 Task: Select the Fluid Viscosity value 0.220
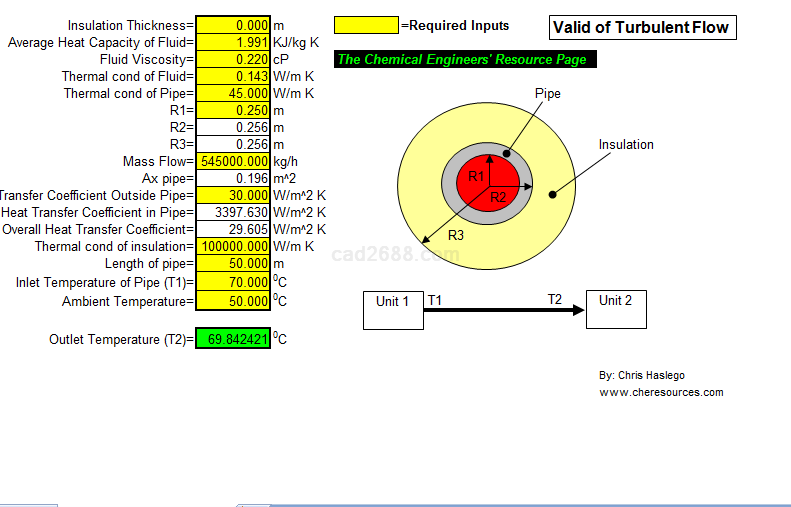(x=233, y=59)
